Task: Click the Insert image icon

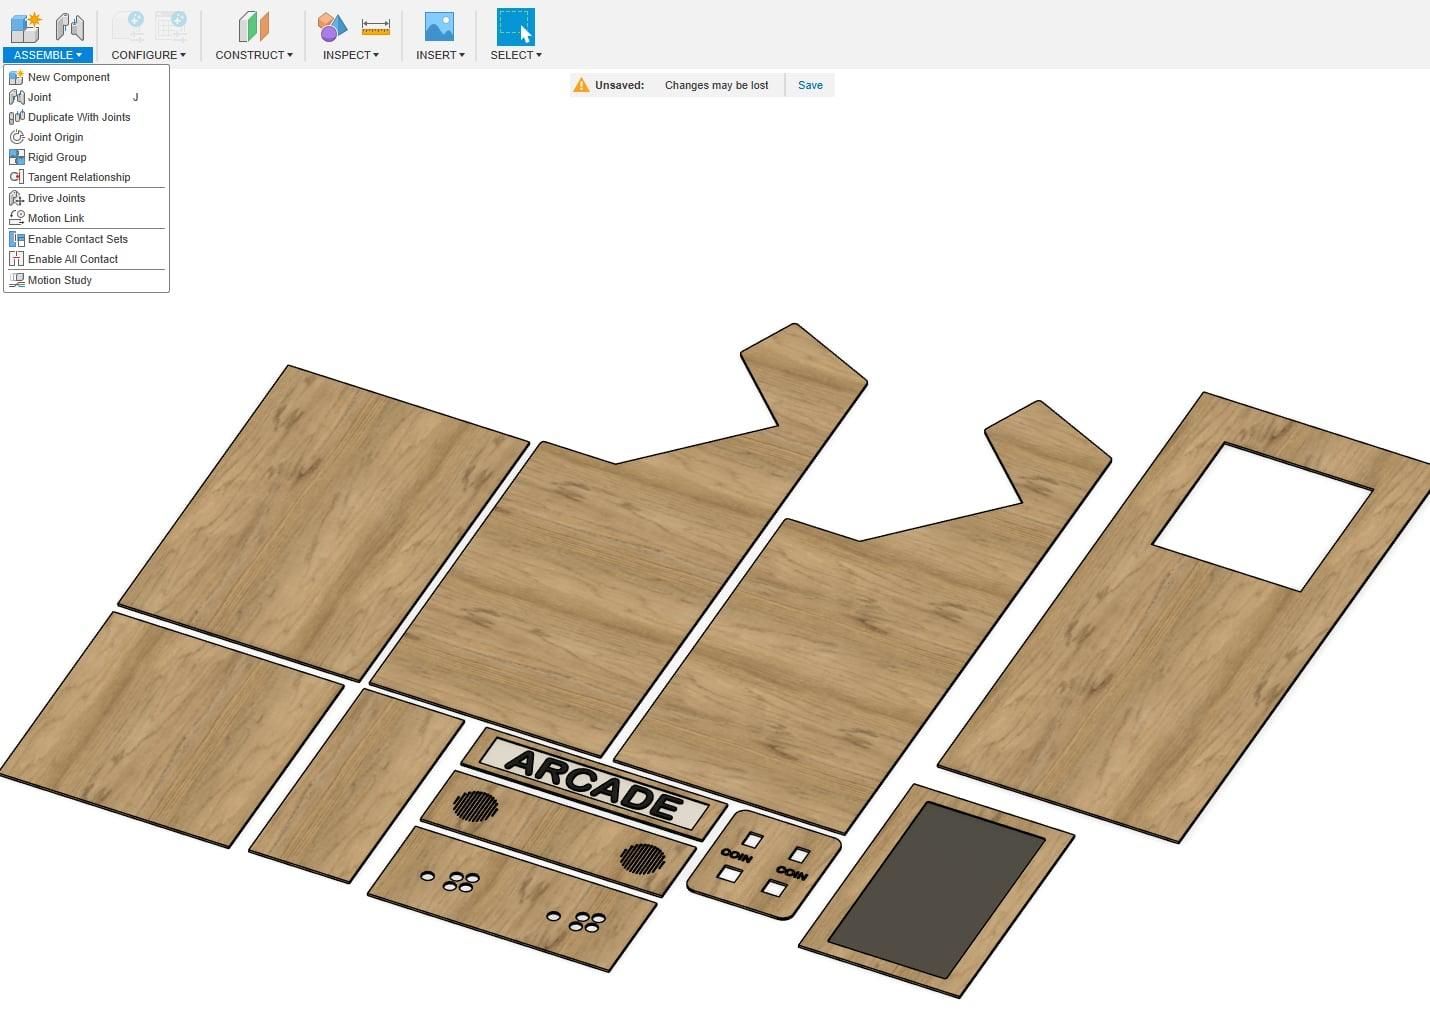Action: click(439, 27)
